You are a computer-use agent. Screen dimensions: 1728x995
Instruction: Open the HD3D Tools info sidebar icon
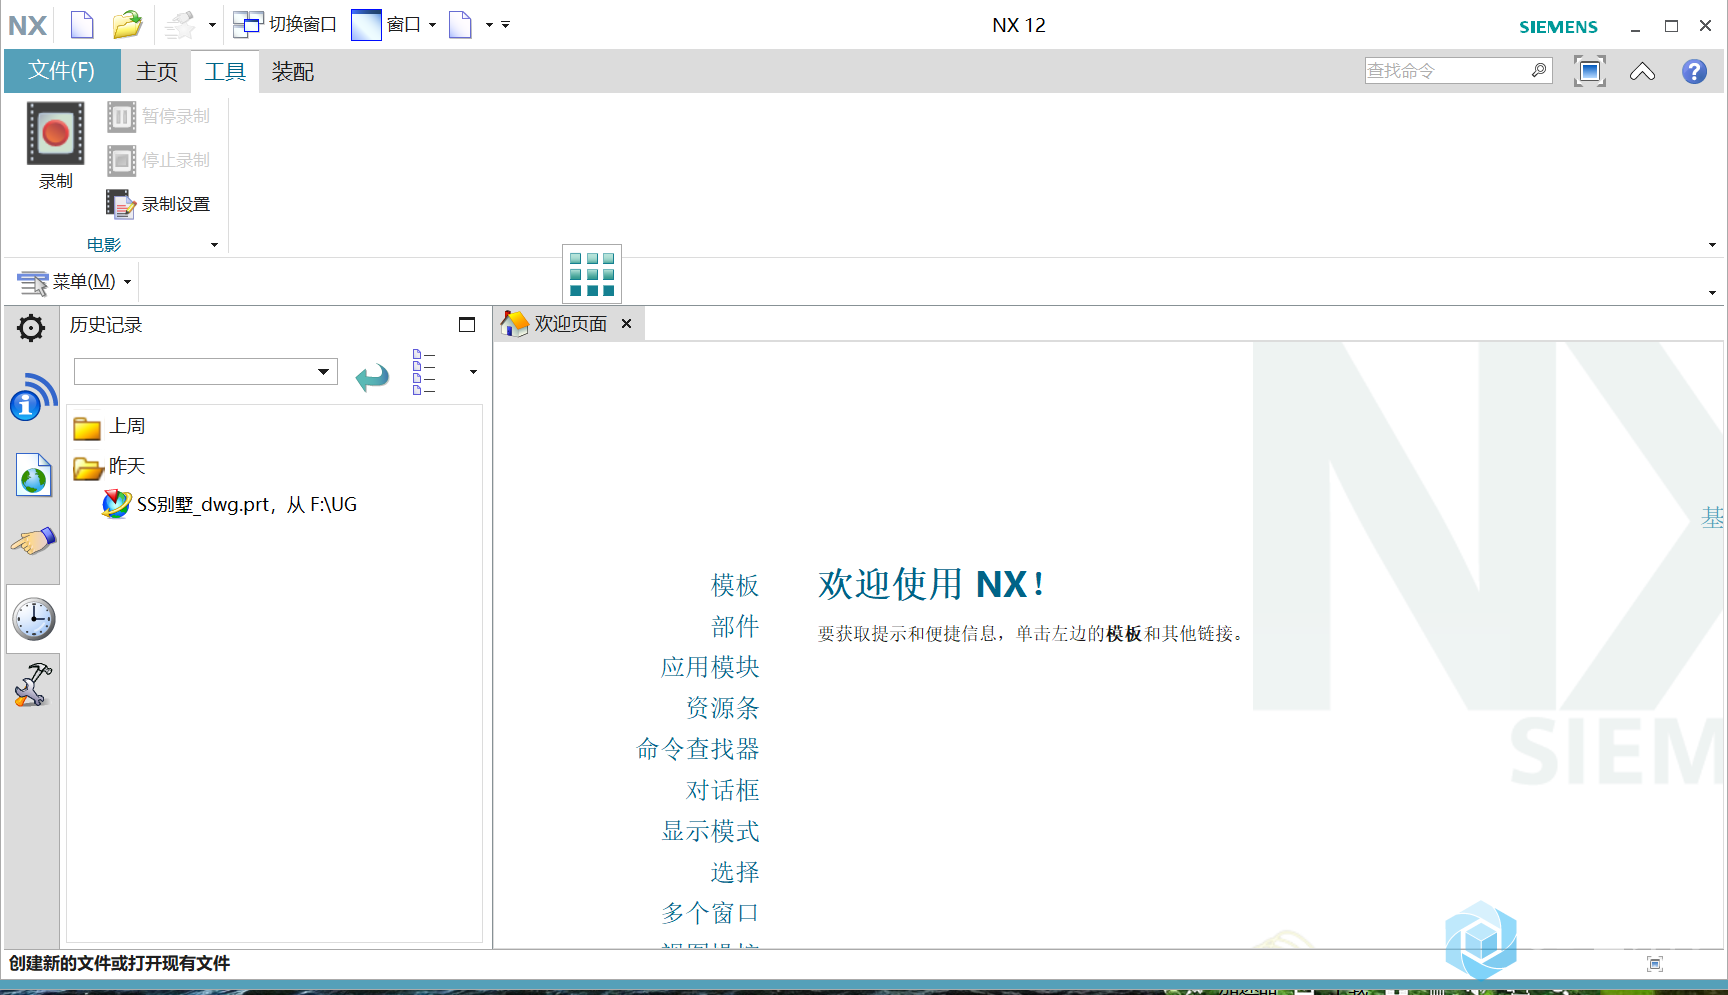tap(33, 397)
